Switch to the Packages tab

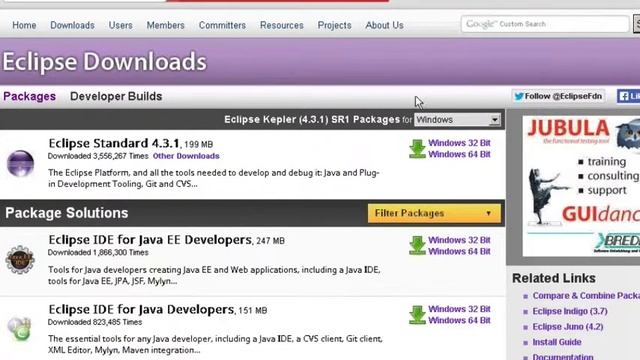click(x=29, y=96)
